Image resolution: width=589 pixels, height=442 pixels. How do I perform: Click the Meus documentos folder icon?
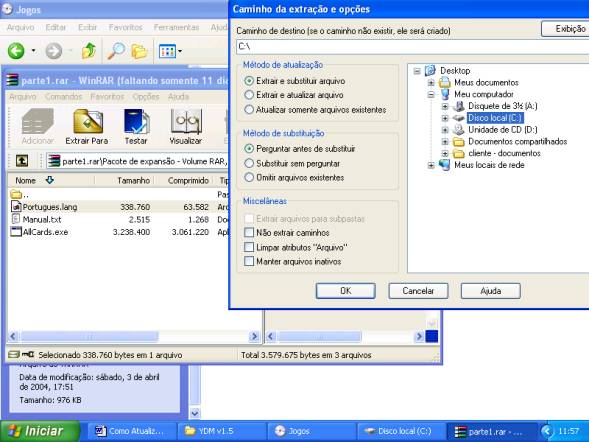444,82
